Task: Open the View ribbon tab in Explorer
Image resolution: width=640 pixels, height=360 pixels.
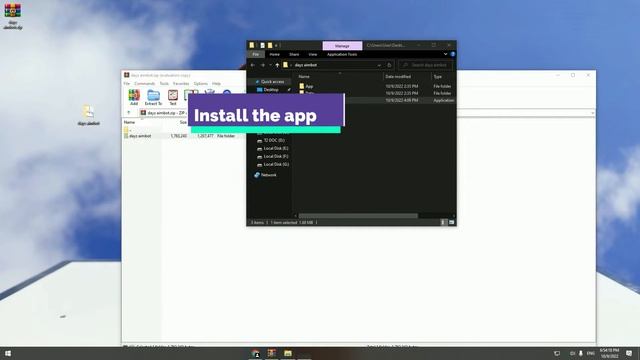Action: (313, 54)
